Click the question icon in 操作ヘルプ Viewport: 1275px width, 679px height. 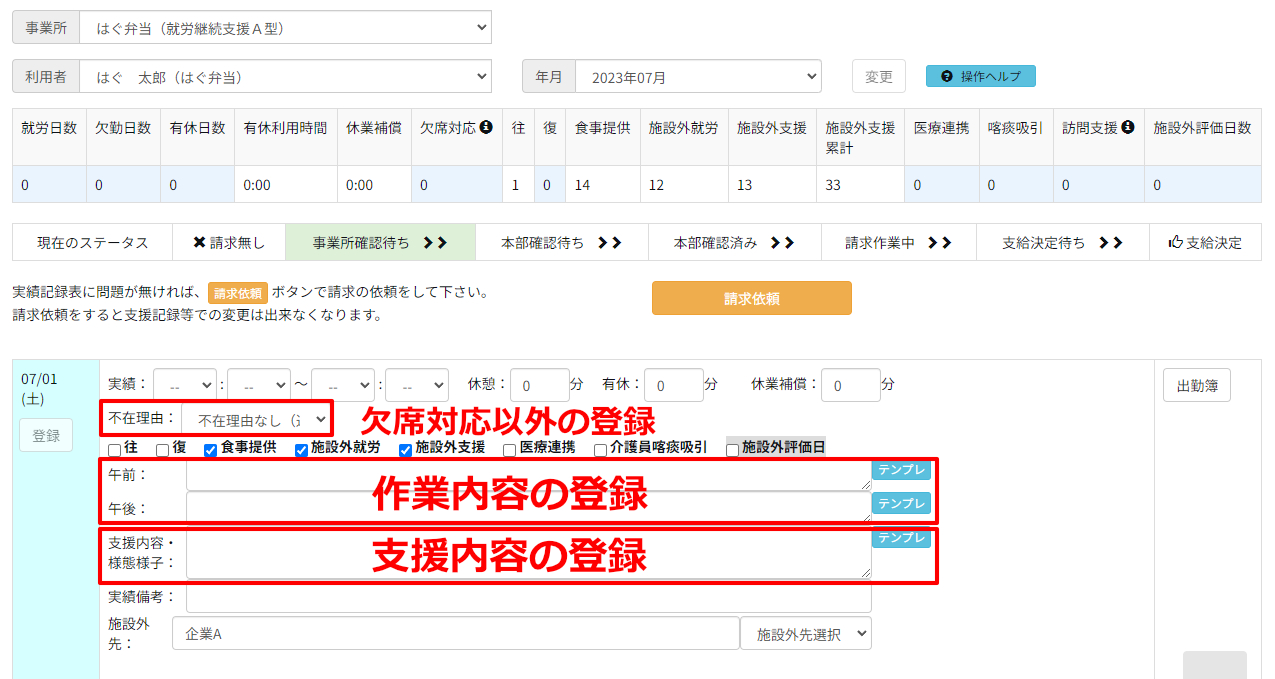[947, 77]
